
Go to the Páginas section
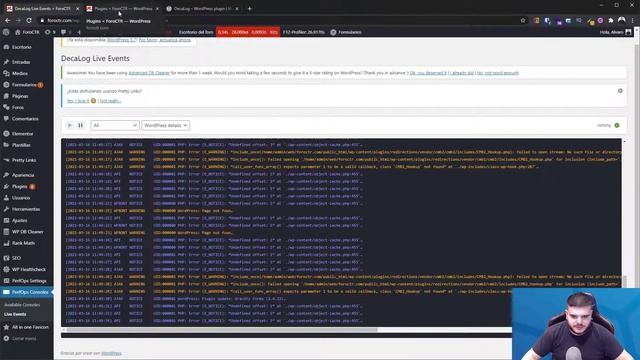click(x=20, y=96)
